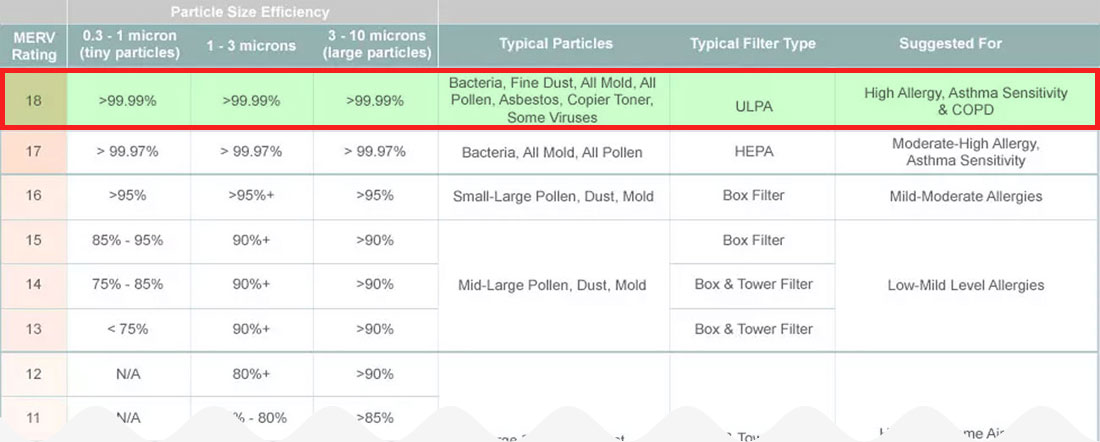
Task: Click the Suggested For column header
Action: (x=951, y=43)
